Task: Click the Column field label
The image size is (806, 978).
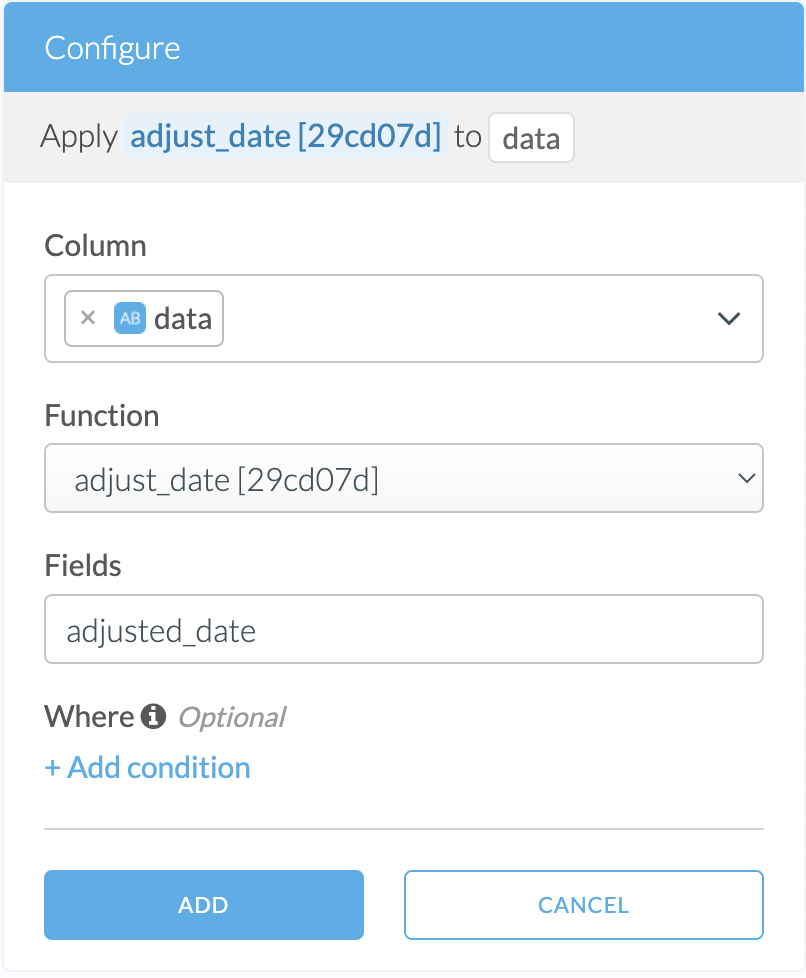Action: (x=96, y=246)
